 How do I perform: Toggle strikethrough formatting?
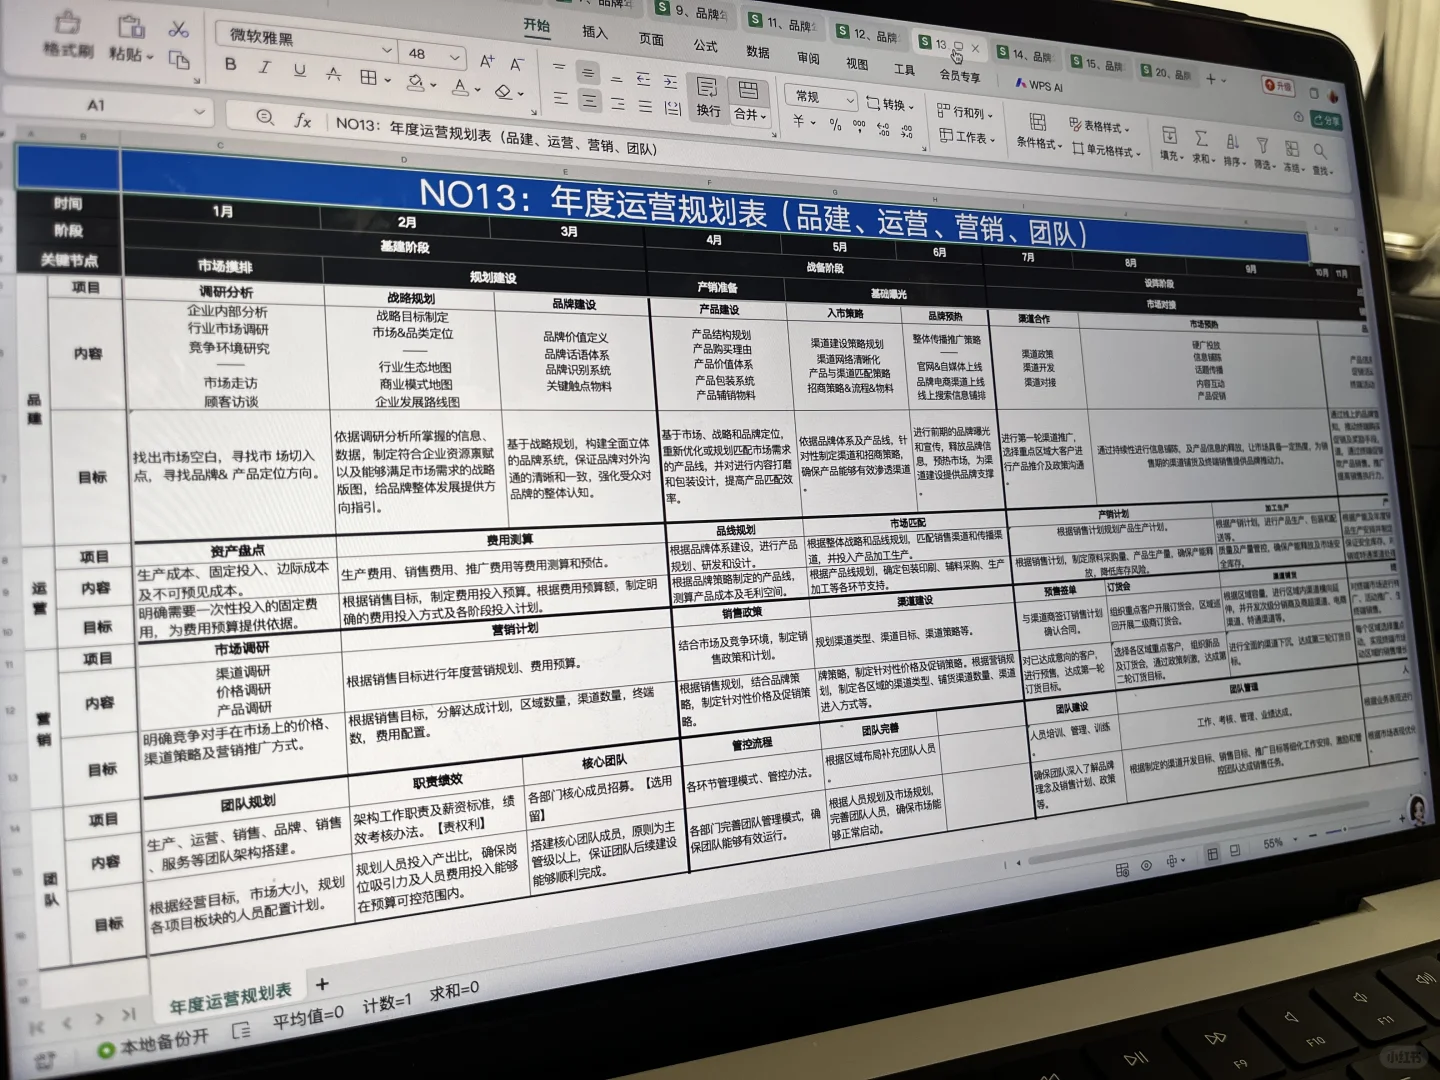334,73
